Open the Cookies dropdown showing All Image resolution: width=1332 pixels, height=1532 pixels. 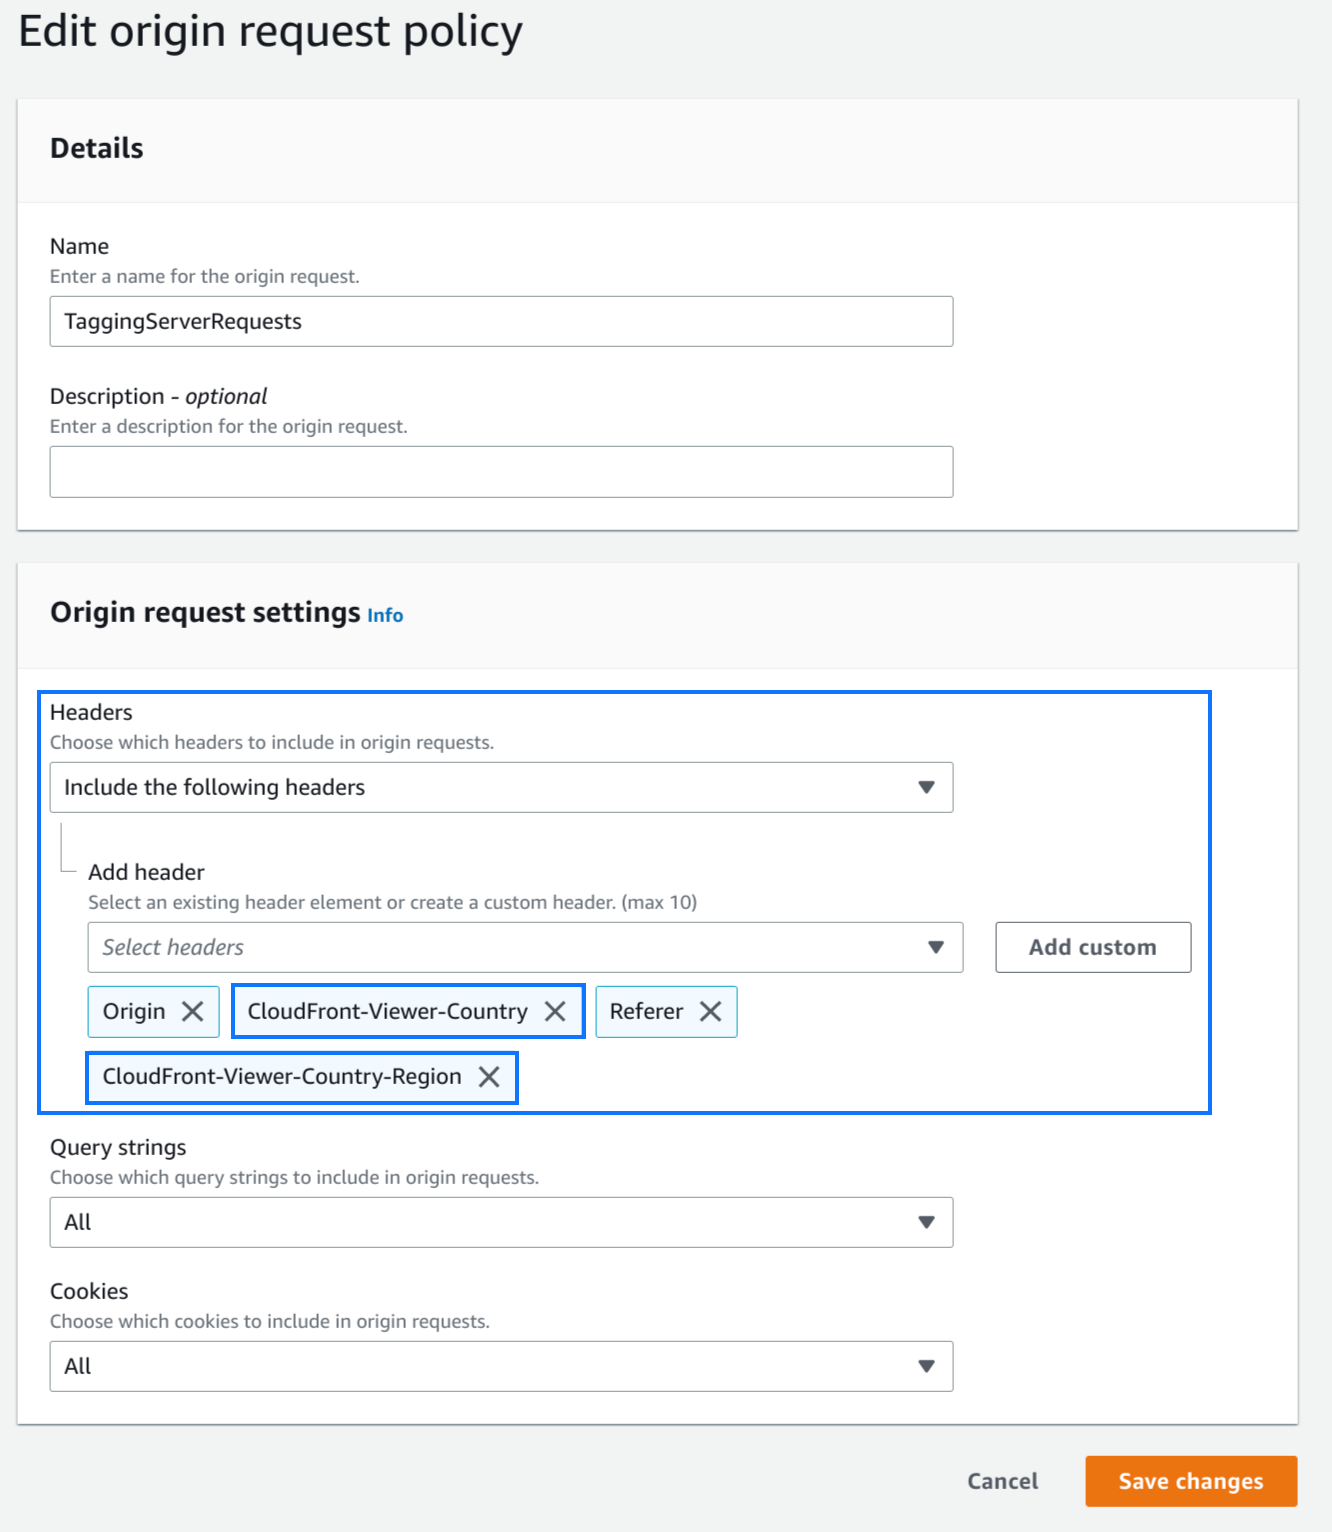tap(501, 1366)
